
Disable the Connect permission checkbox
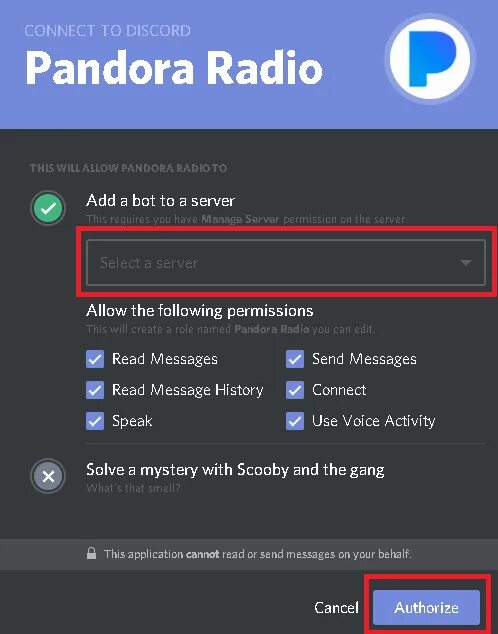(x=295, y=390)
